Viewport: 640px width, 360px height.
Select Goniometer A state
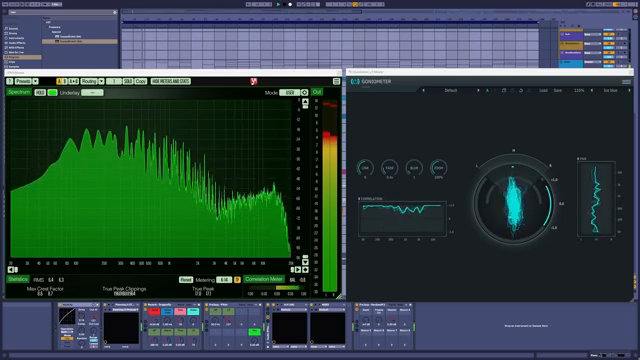point(487,90)
